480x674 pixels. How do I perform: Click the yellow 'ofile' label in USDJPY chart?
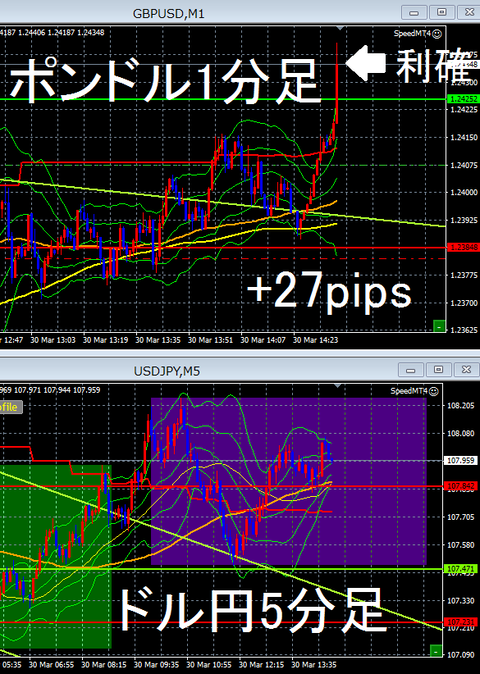tap(9, 407)
